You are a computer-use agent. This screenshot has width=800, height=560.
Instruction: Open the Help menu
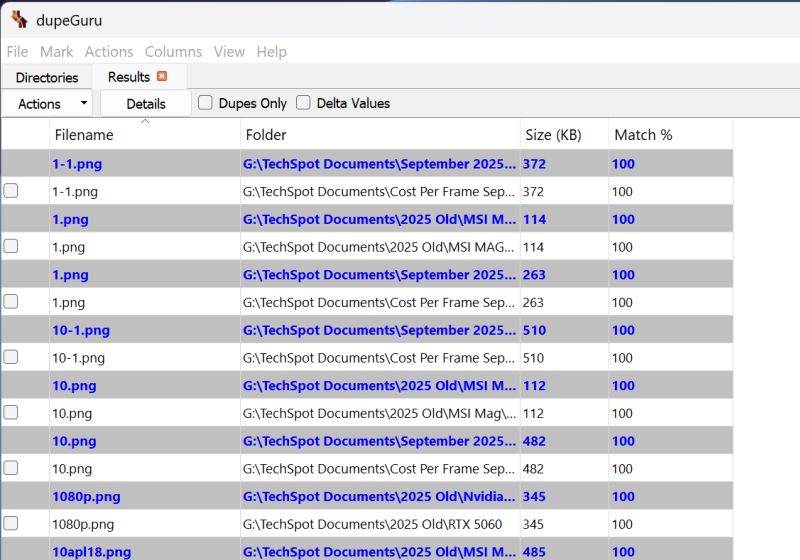point(271,52)
